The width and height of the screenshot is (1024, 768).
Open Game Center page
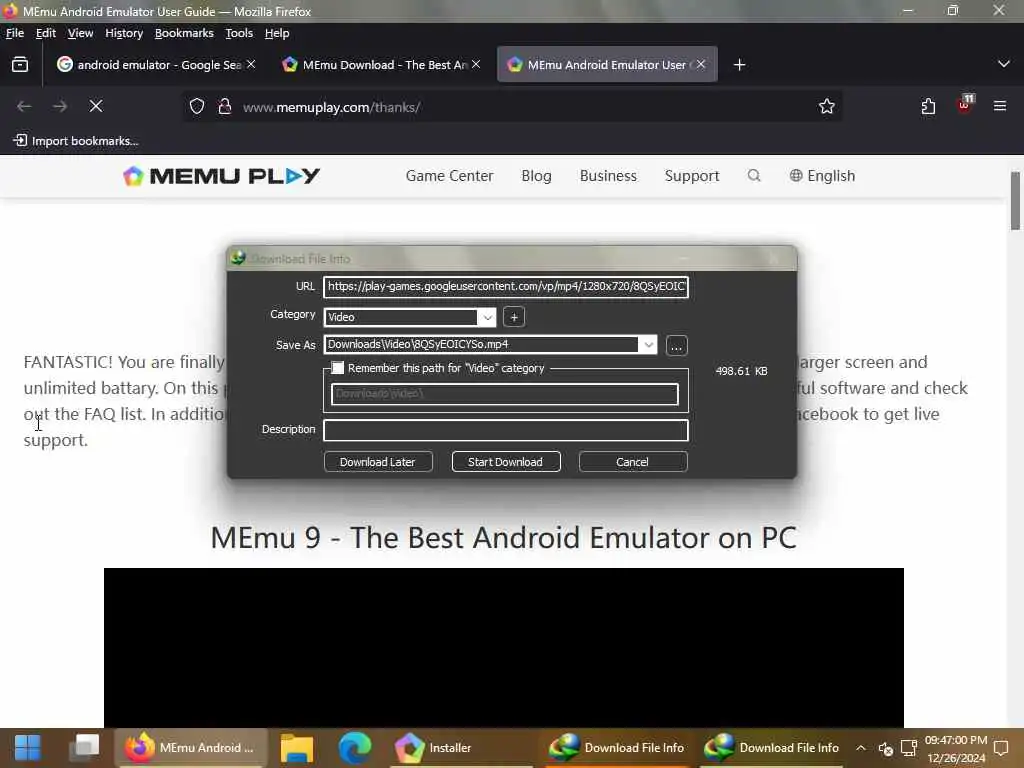[449, 176]
